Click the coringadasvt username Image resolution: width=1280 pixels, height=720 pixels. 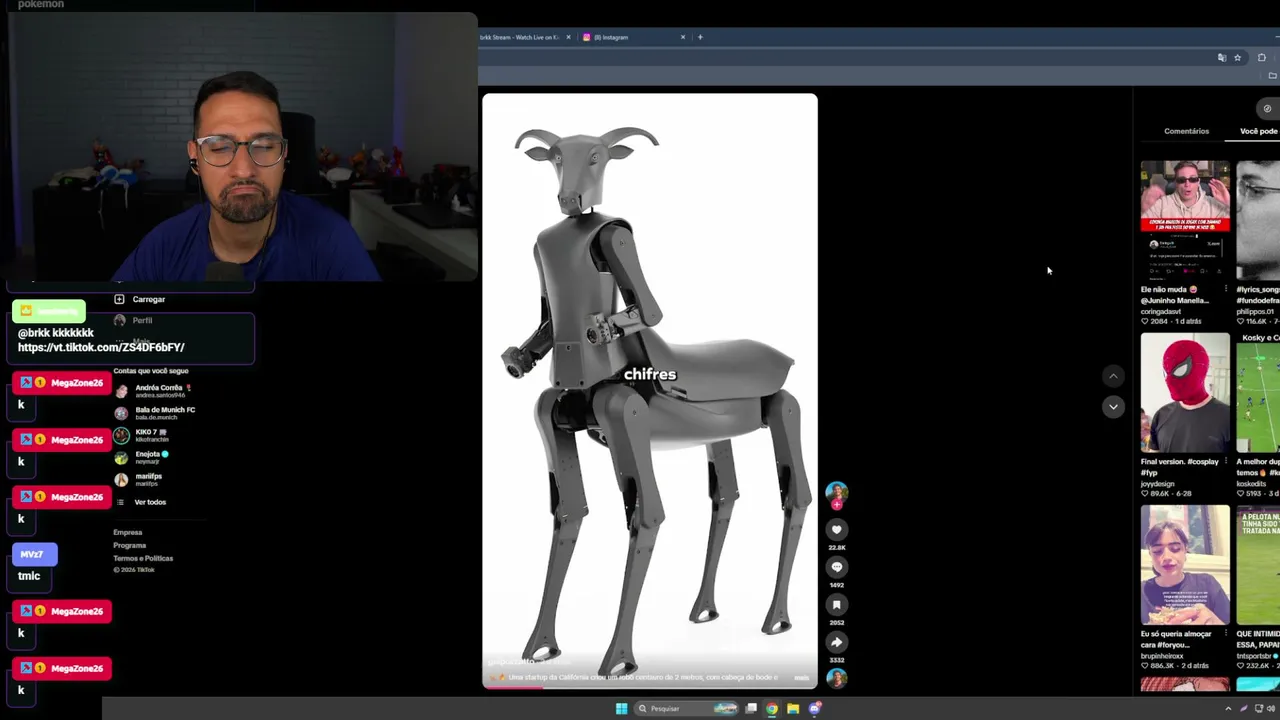point(1161,311)
